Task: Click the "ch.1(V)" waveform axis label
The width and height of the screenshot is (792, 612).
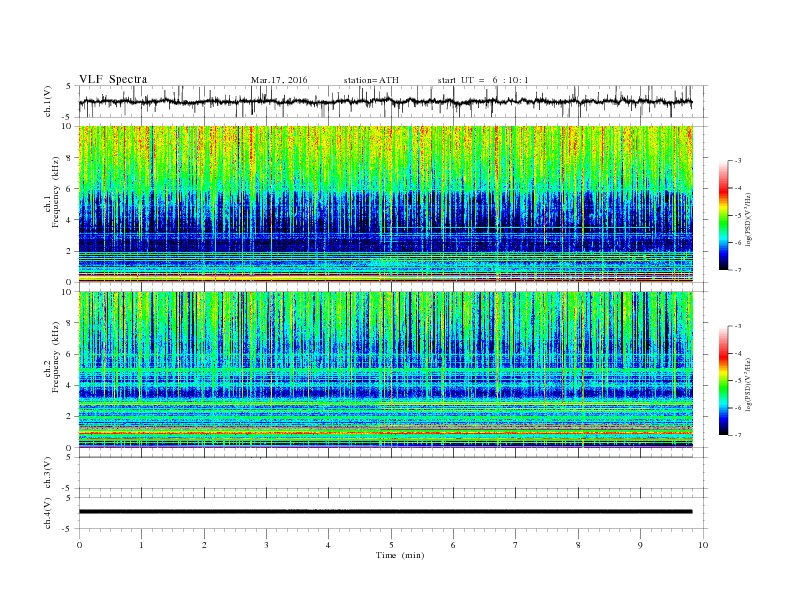Action: (x=48, y=101)
